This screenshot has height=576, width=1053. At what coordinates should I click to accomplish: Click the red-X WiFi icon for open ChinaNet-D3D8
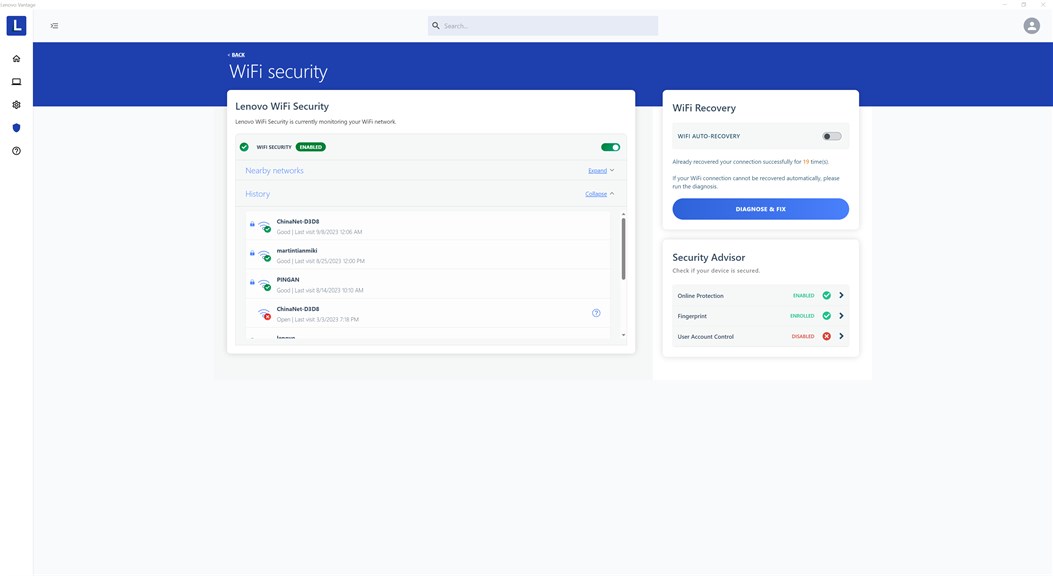pyautogui.click(x=265, y=314)
